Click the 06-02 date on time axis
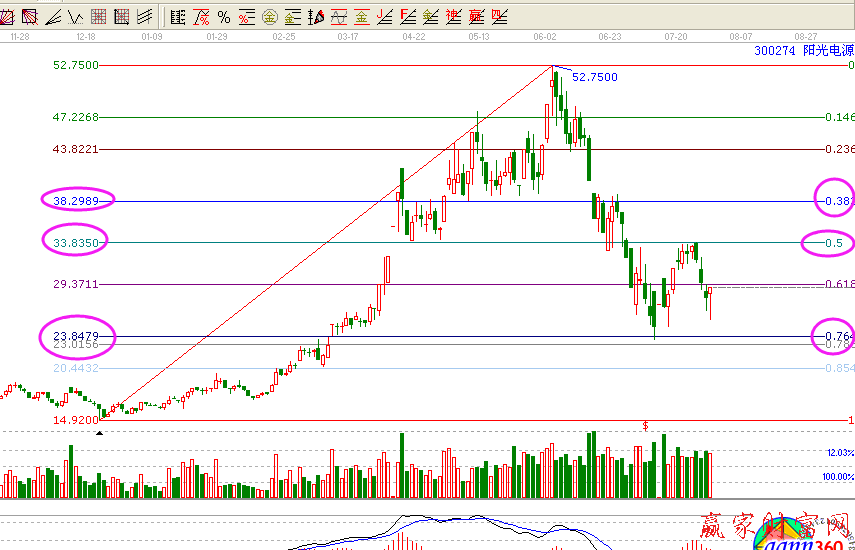This screenshot has width=855, height=550. click(x=545, y=36)
